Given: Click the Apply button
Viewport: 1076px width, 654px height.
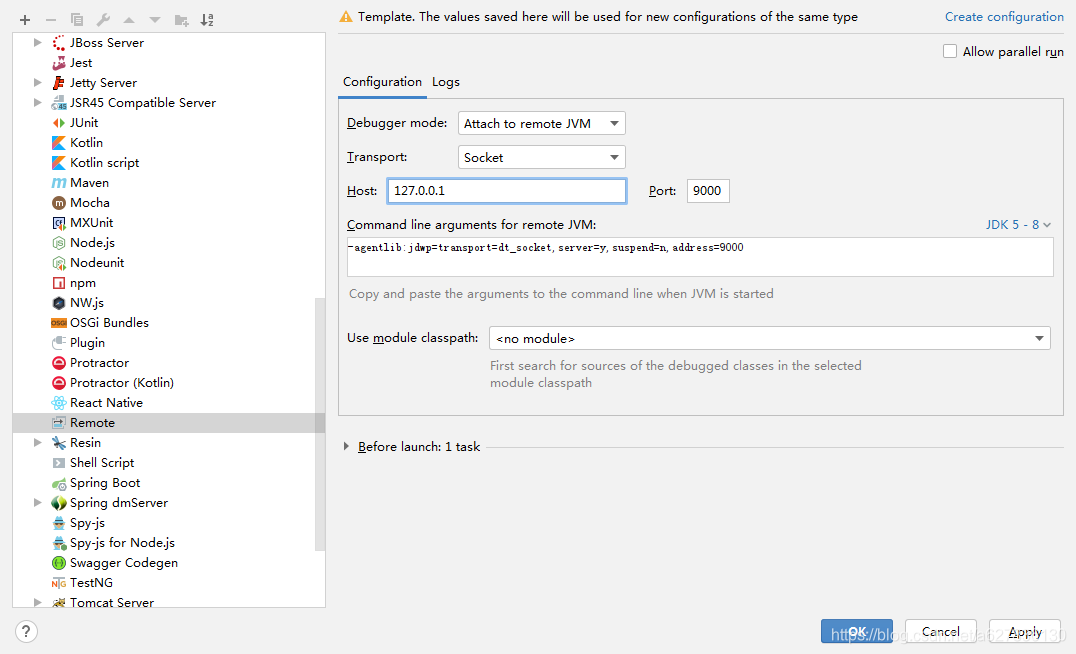Looking at the screenshot, I should 1025,631.
